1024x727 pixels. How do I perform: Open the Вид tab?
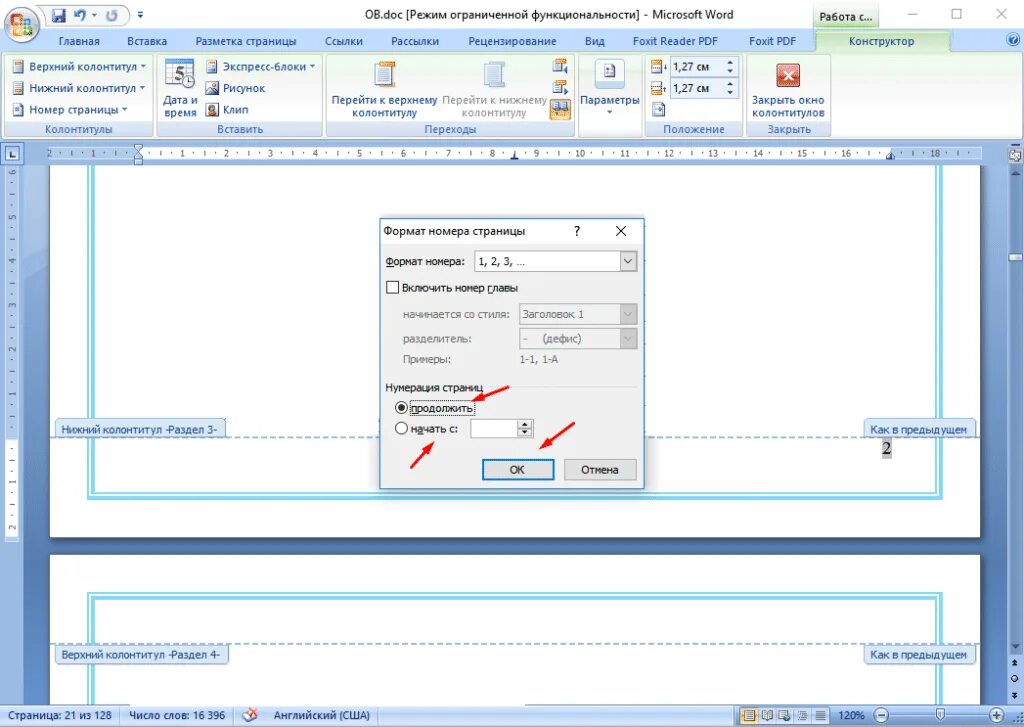point(594,41)
